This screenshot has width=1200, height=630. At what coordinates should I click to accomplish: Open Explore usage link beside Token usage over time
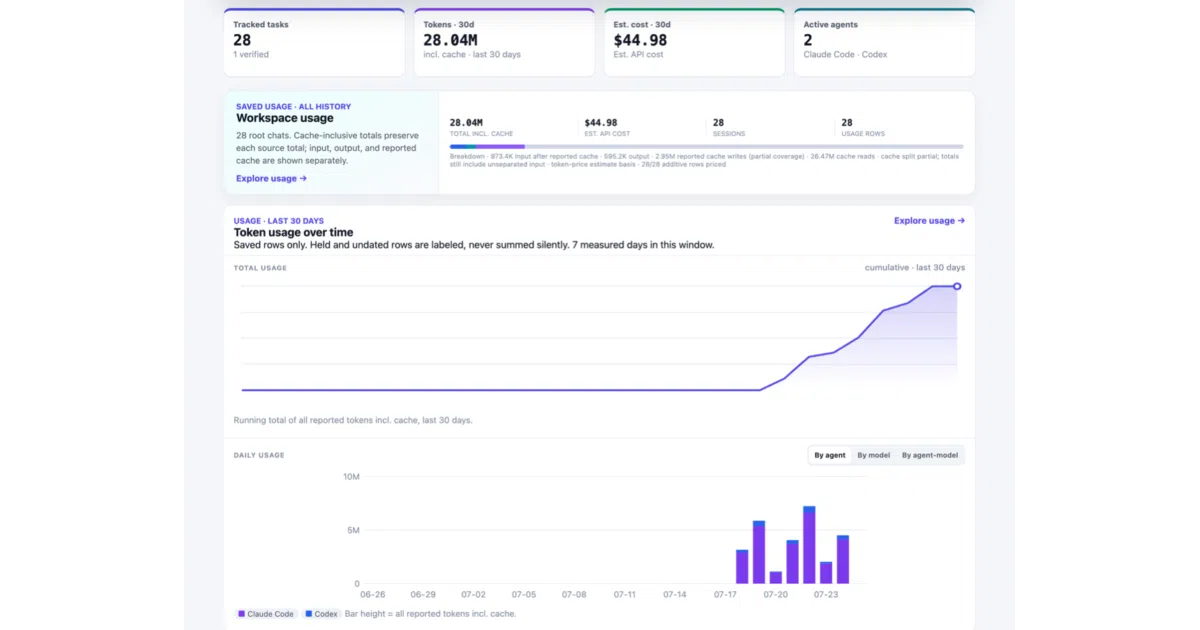pyautogui.click(x=929, y=221)
